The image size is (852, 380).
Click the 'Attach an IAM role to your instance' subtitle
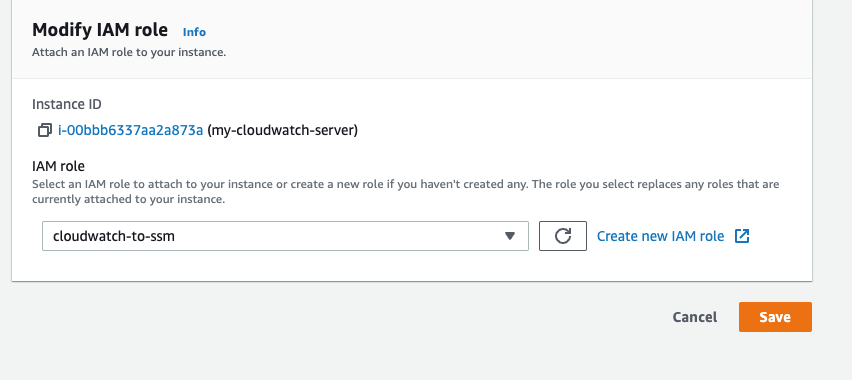pyautogui.click(x=129, y=53)
